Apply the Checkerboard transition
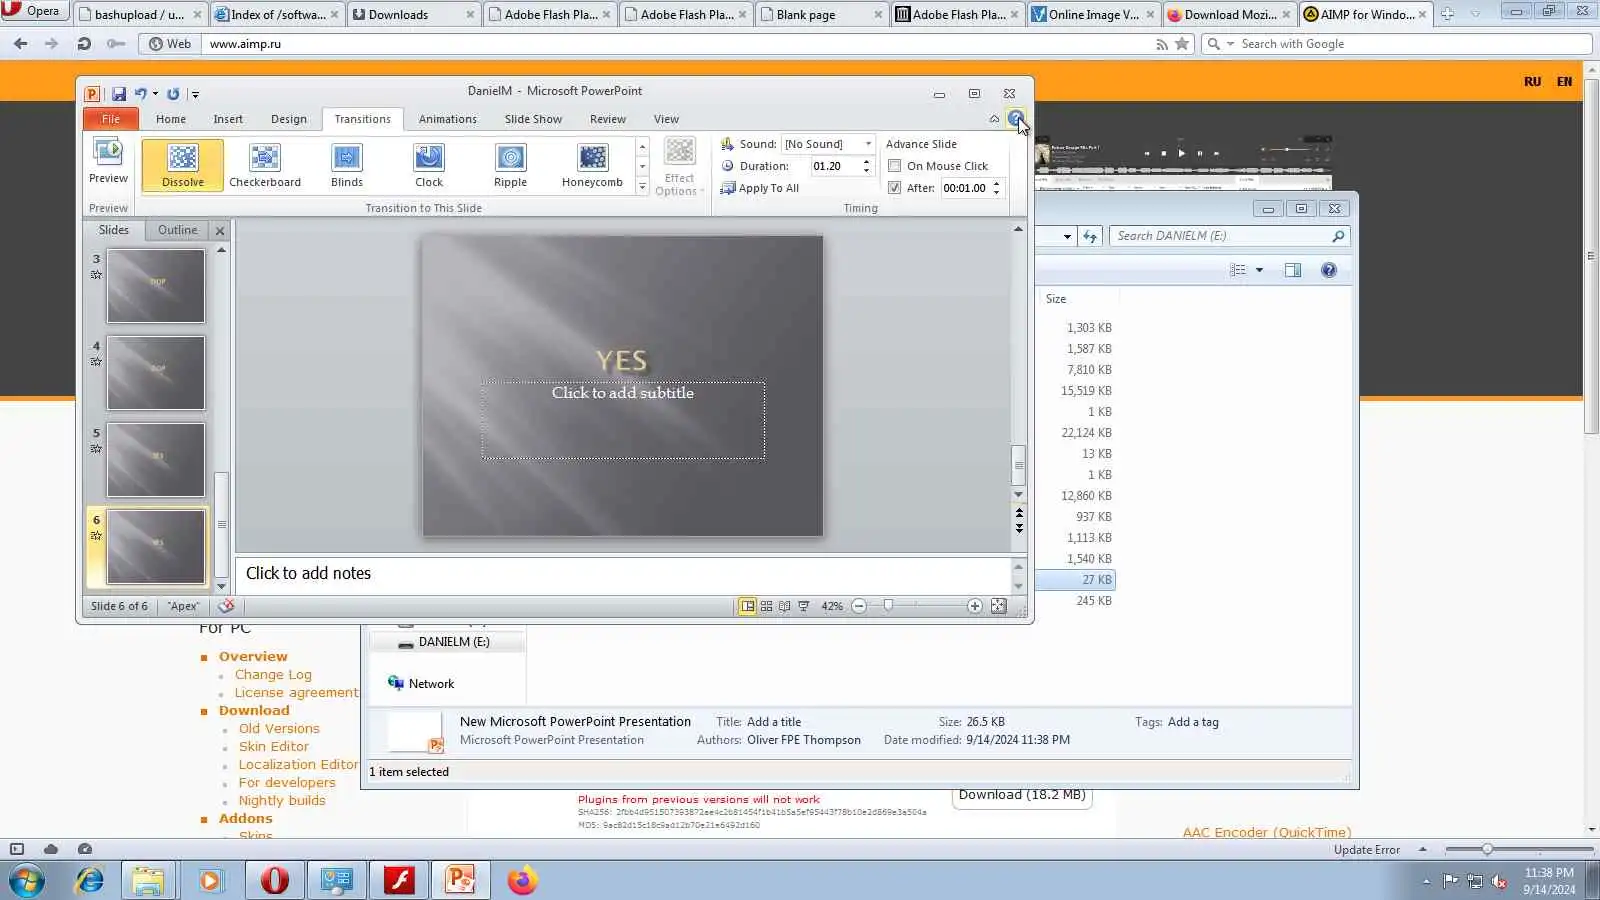The width and height of the screenshot is (1600, 900). tap(265, 165)
